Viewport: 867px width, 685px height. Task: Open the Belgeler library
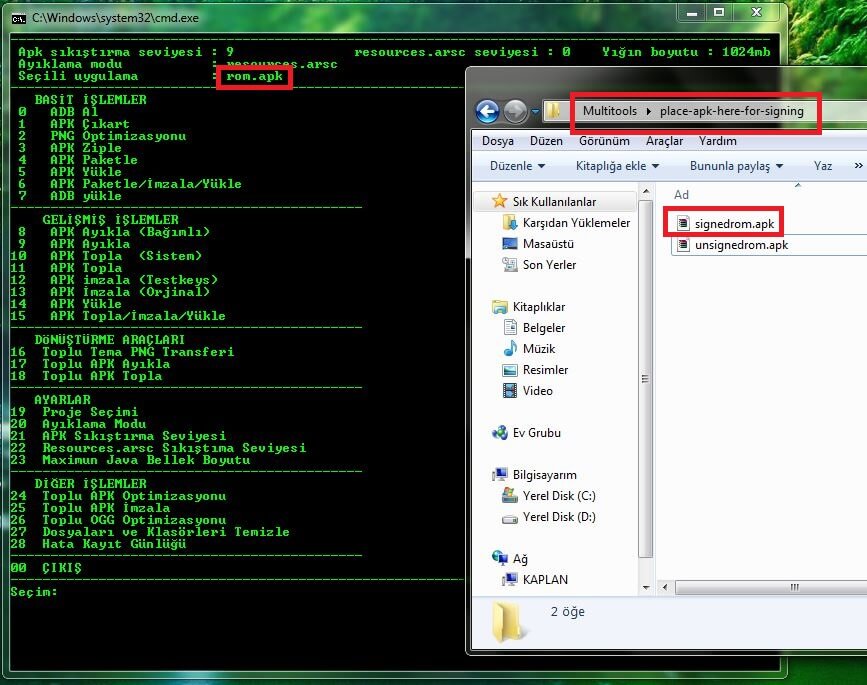[x=543, y=328]
